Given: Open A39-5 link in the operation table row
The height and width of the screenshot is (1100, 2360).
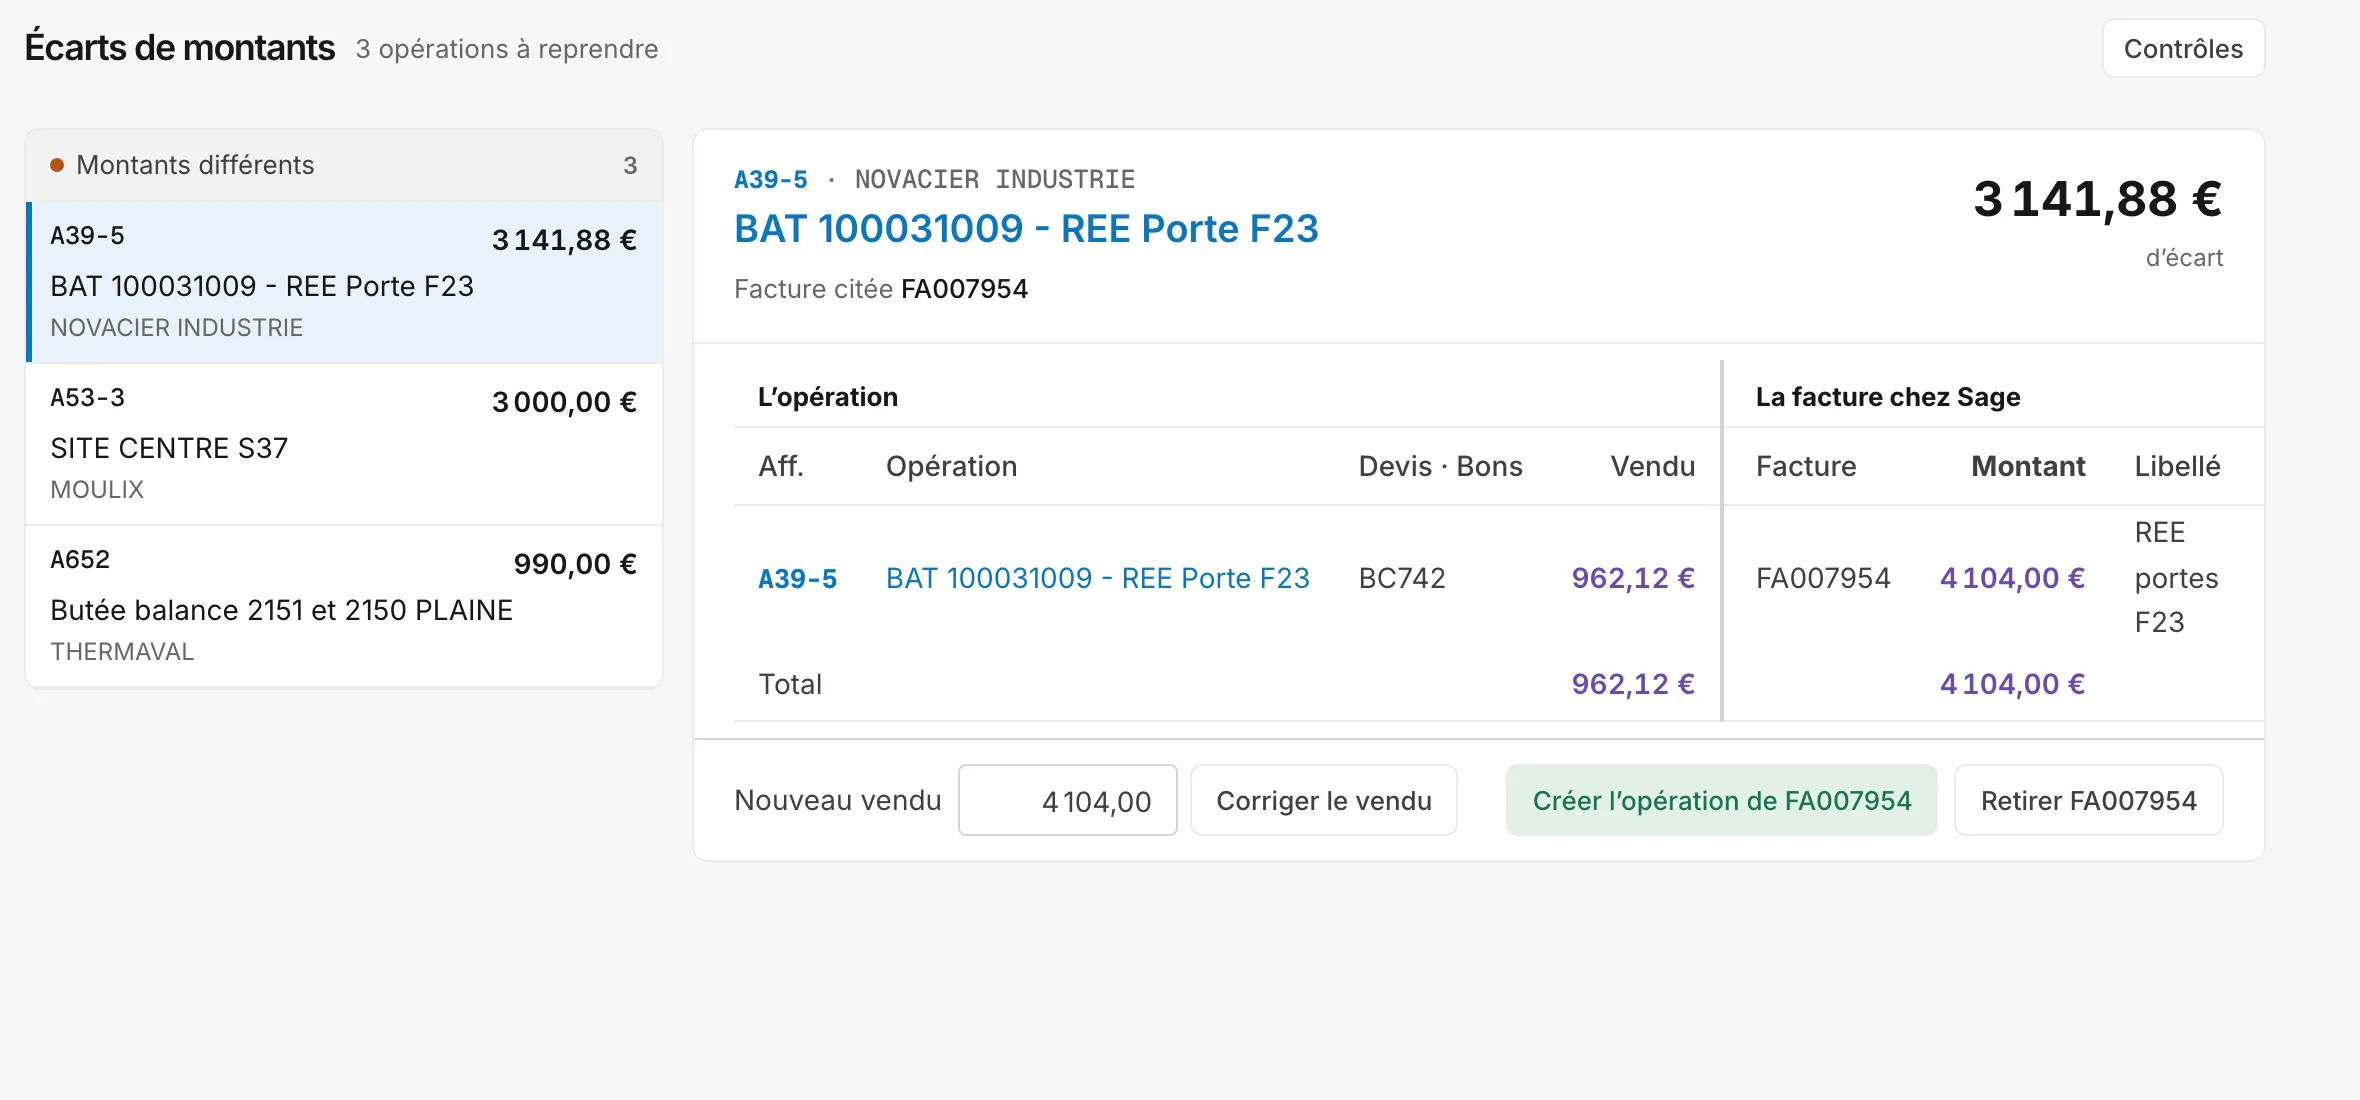Looking at the screenshot, I should coord(797,579).
